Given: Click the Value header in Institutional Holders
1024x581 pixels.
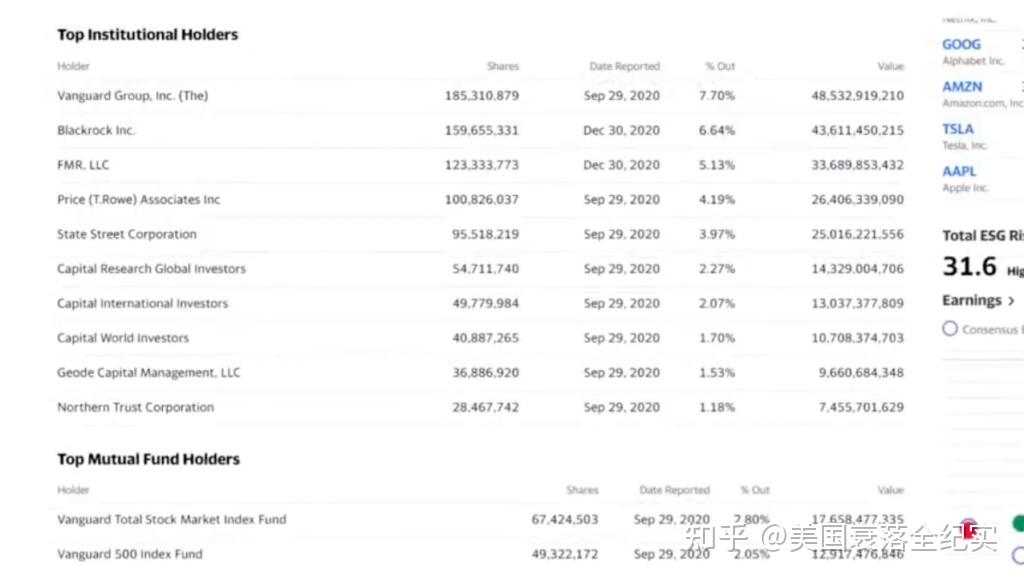Looking at the screenshot, I should 890,67.
